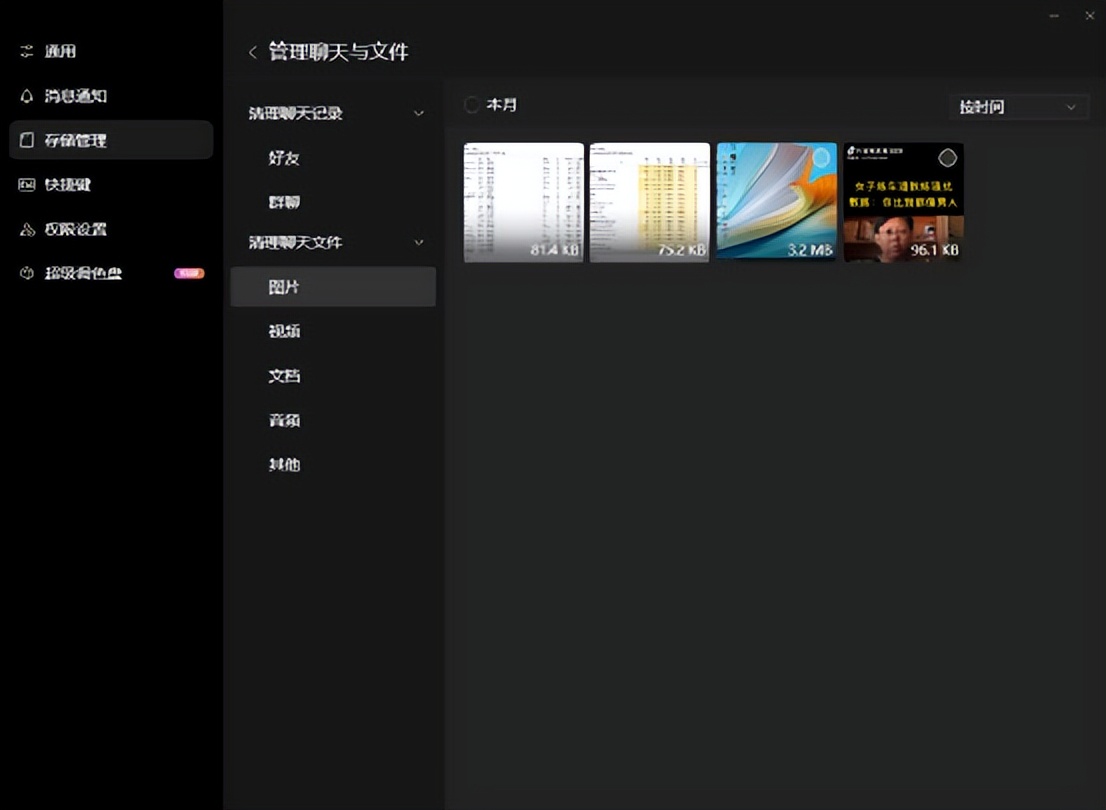Tick the selection circle on the 96.1 KB image
Screen dimensions: 1106x810
pyautogui.click(x=947, y=158)
